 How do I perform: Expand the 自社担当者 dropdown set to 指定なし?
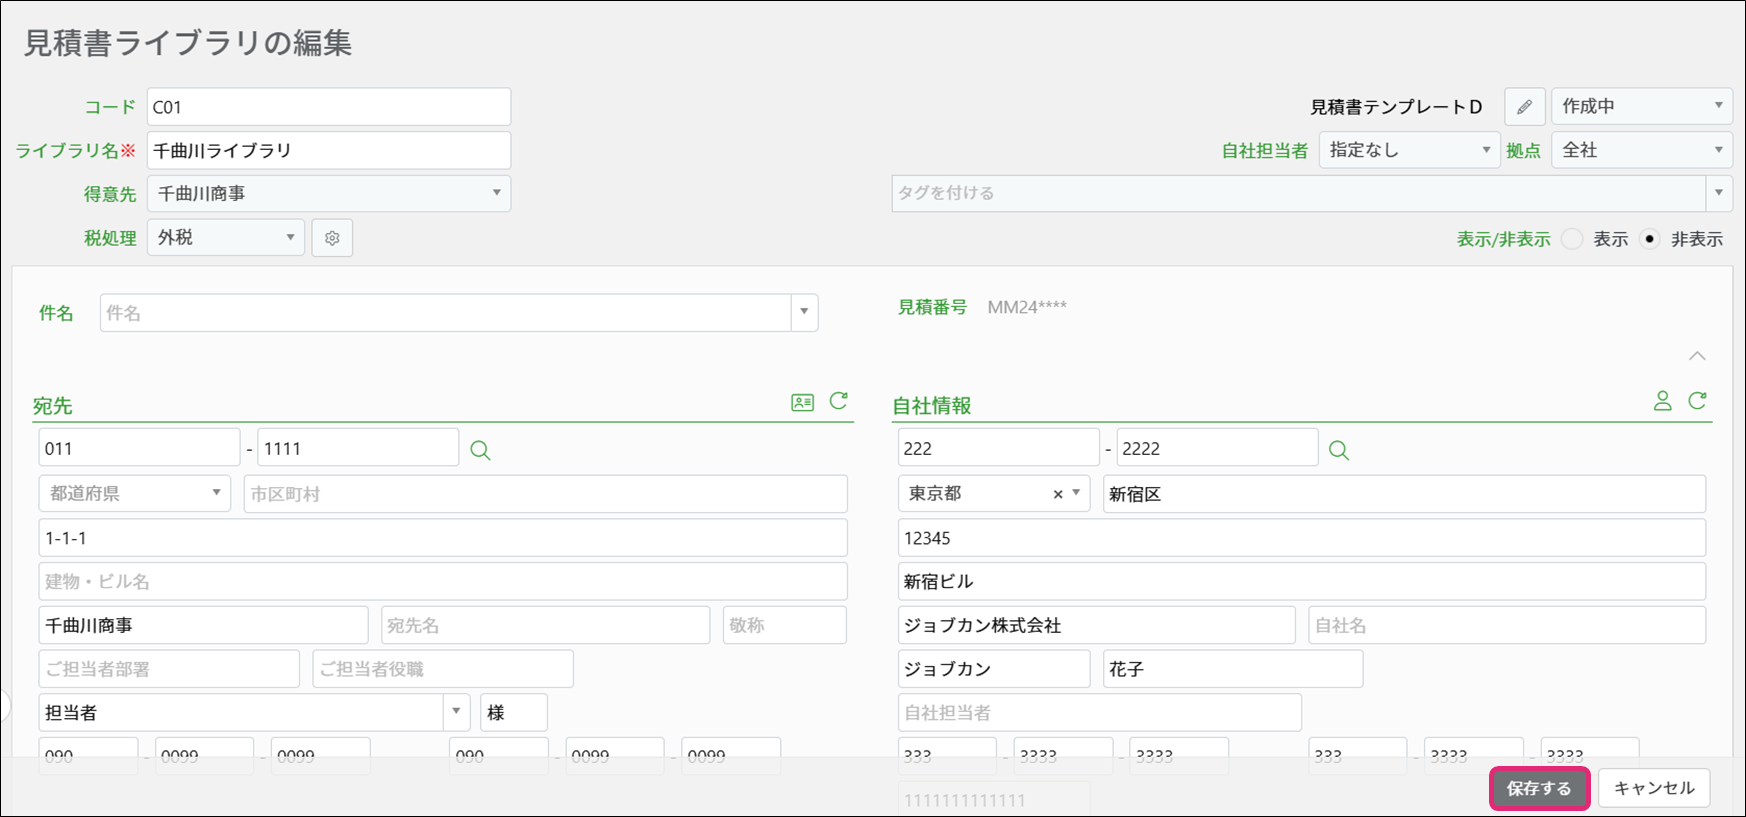[x=1408, y=150]
